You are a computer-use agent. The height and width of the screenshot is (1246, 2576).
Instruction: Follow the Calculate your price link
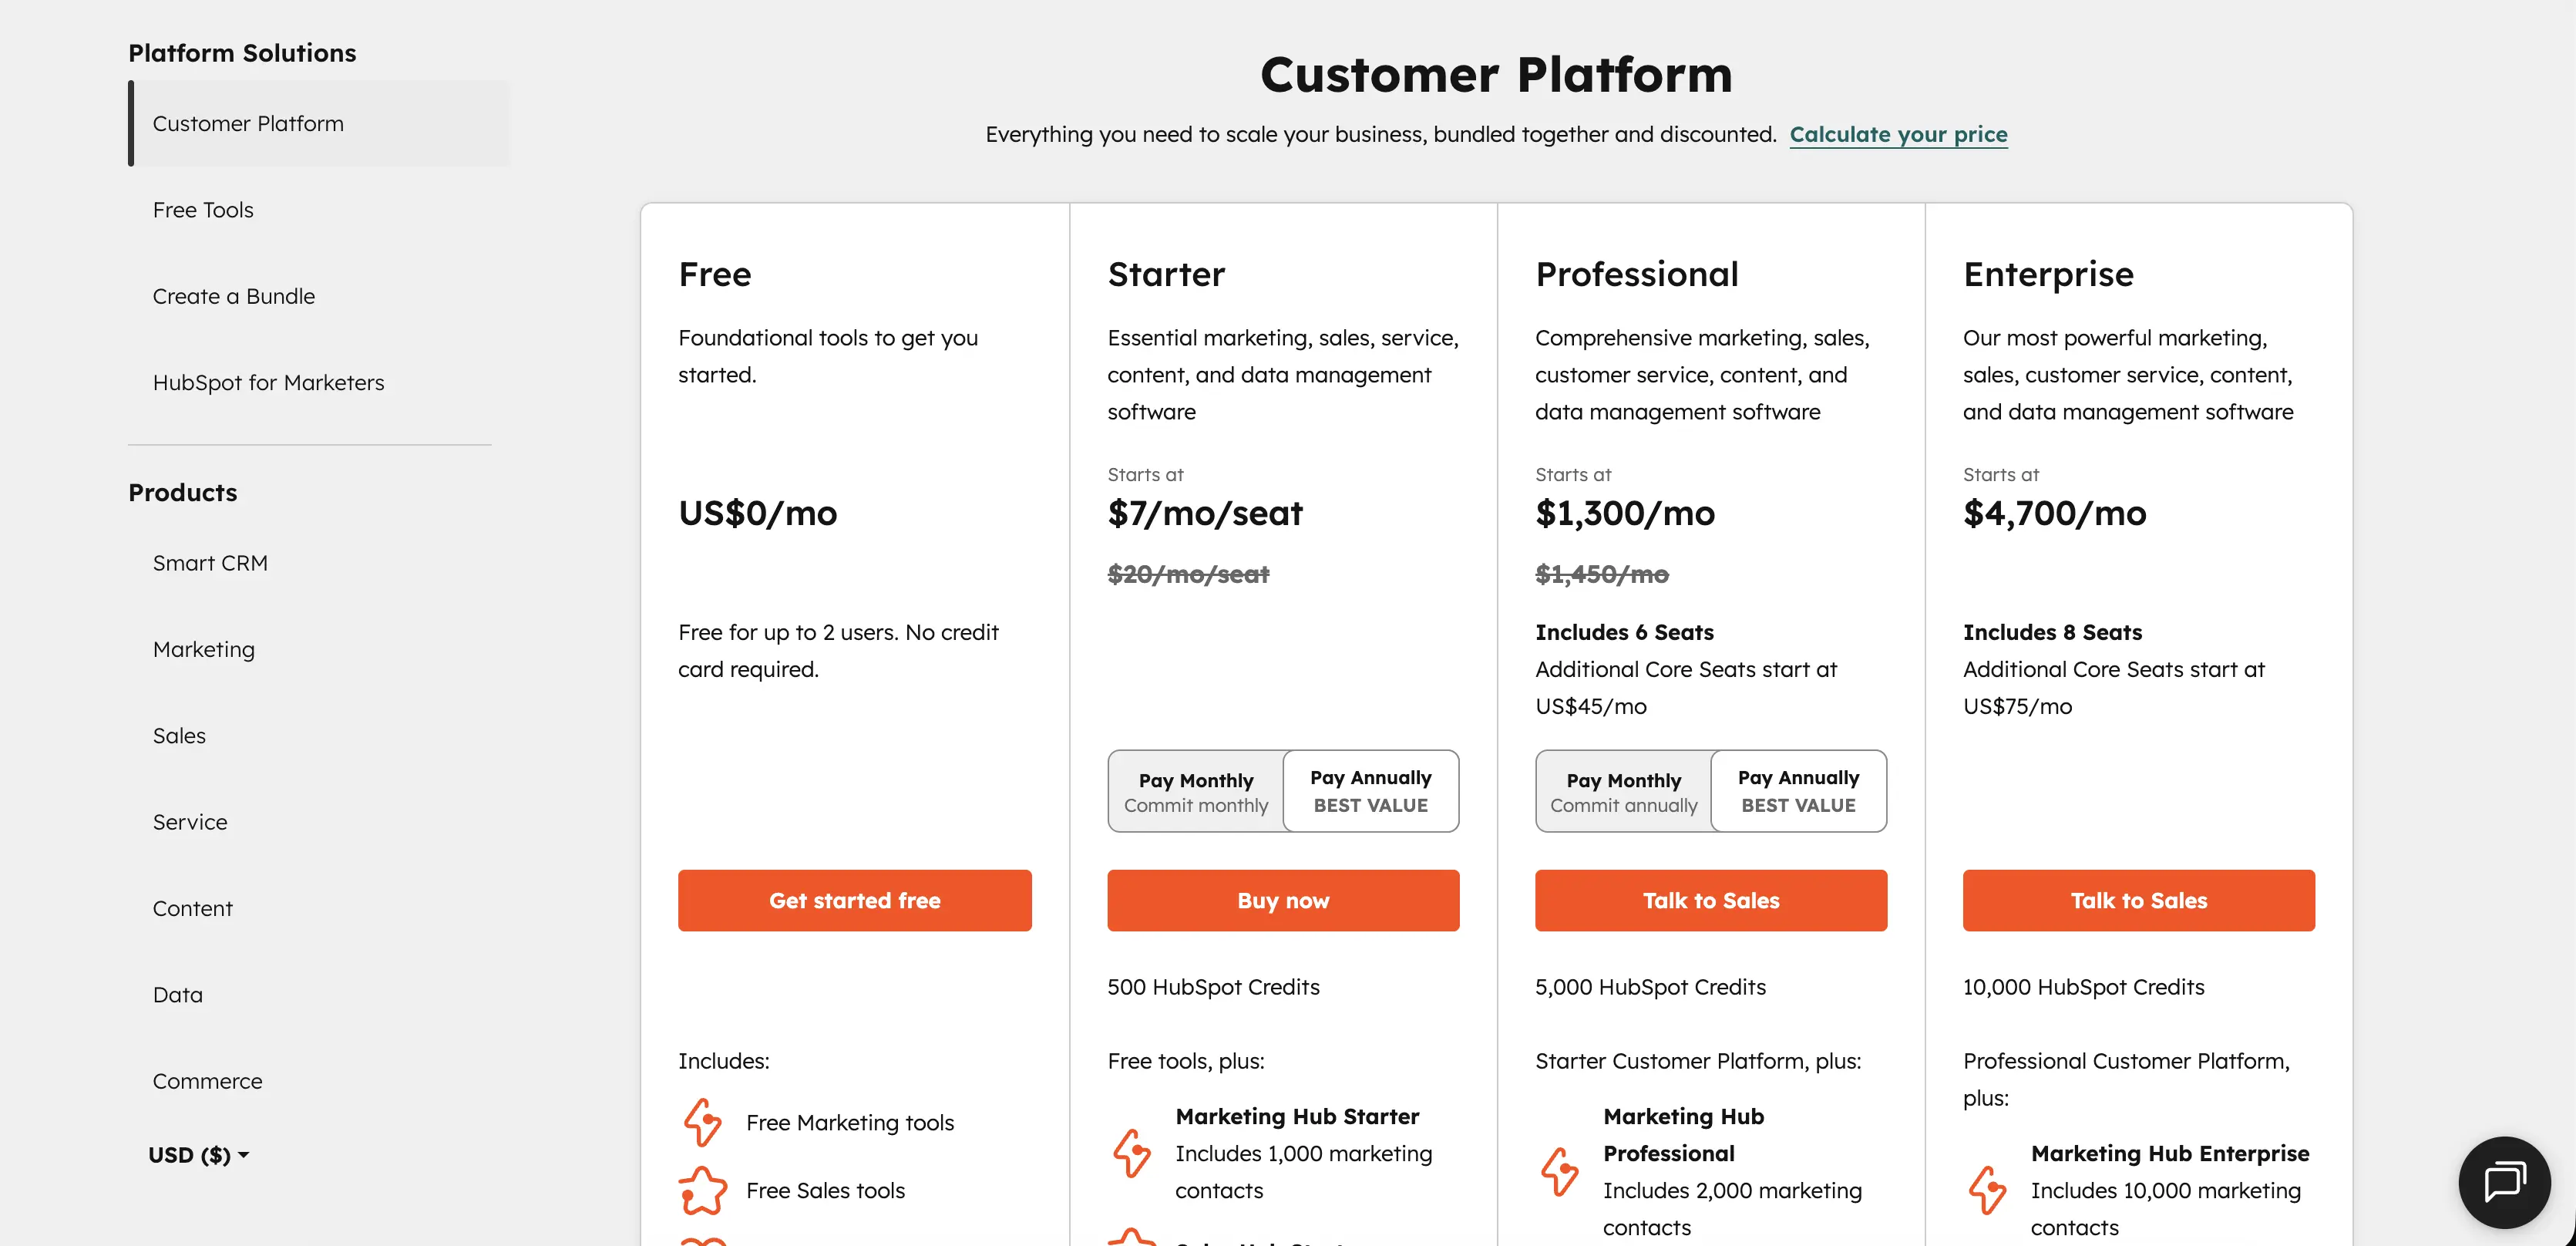1898,134
